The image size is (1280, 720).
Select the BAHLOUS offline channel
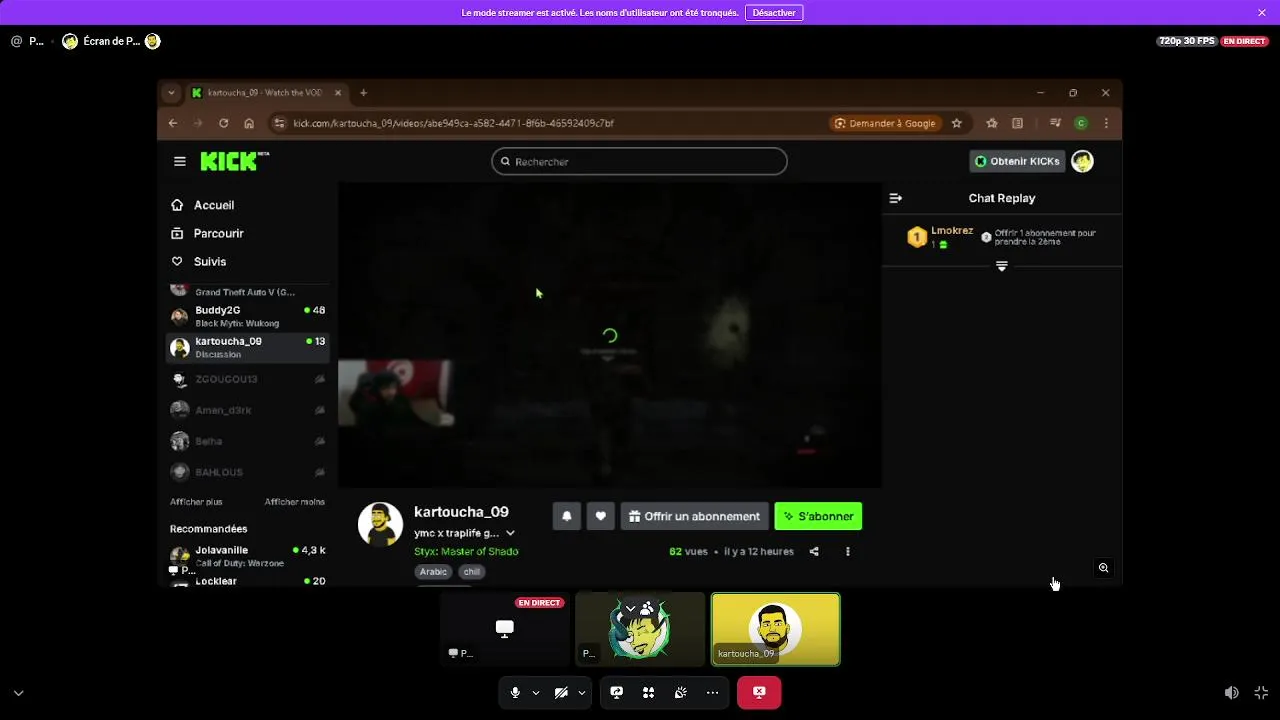[248, 472]
